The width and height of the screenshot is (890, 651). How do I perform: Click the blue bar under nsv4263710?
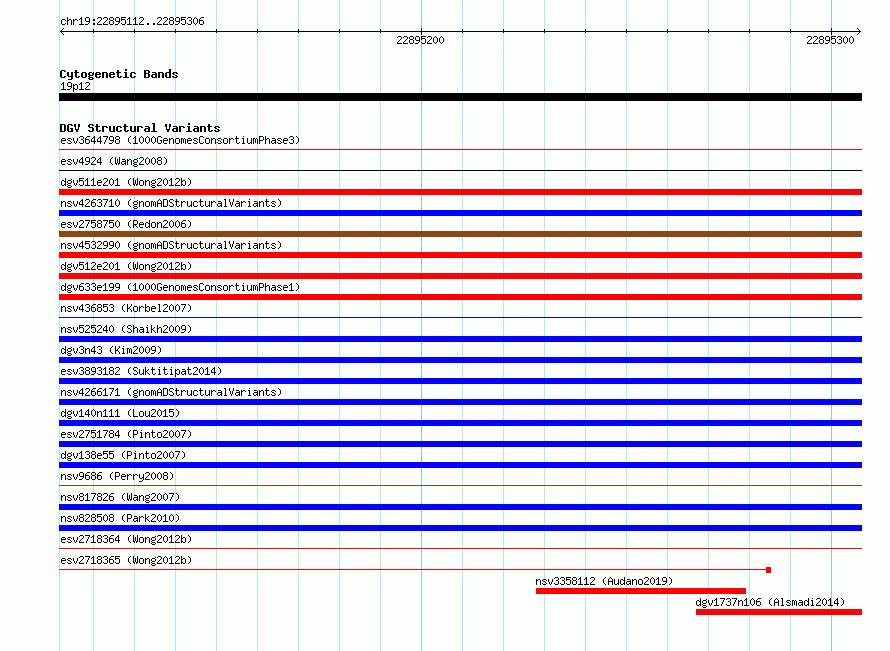(x=460, y=213)
